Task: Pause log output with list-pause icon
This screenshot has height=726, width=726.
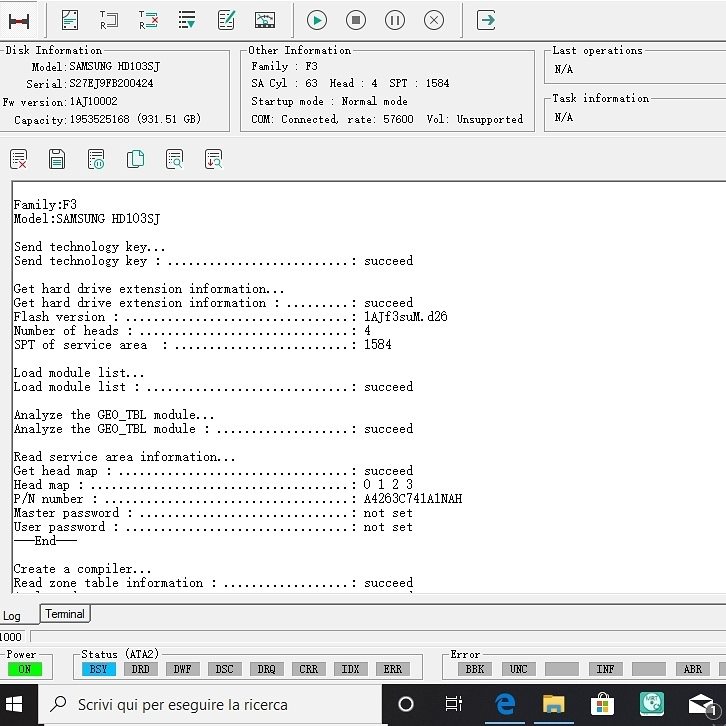Action: click(x=96, y=159)
